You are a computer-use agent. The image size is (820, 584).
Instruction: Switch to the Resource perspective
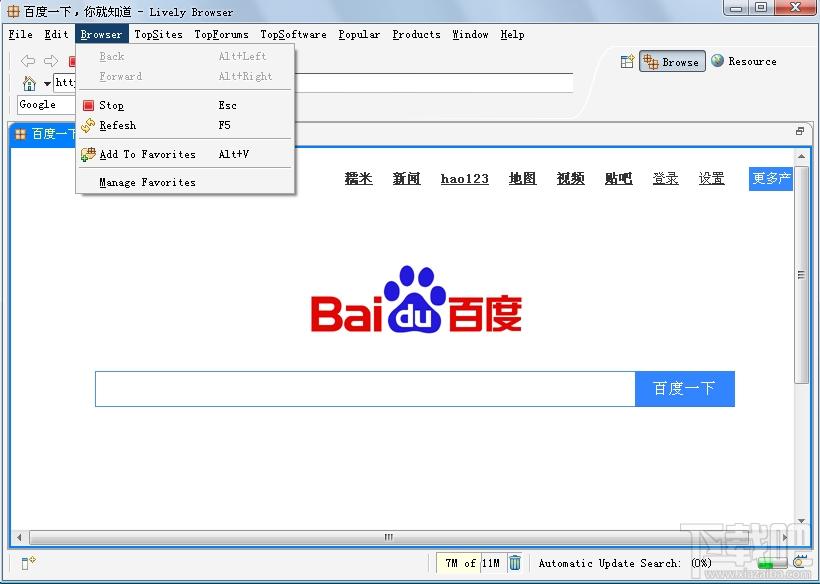click(x=744, y=61)
